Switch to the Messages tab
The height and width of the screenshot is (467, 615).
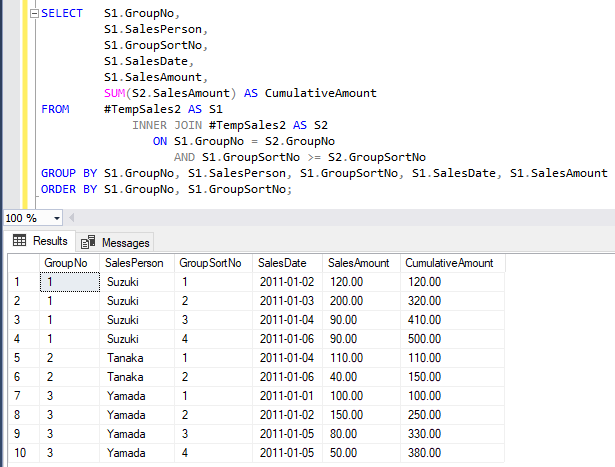coord(116,242)
